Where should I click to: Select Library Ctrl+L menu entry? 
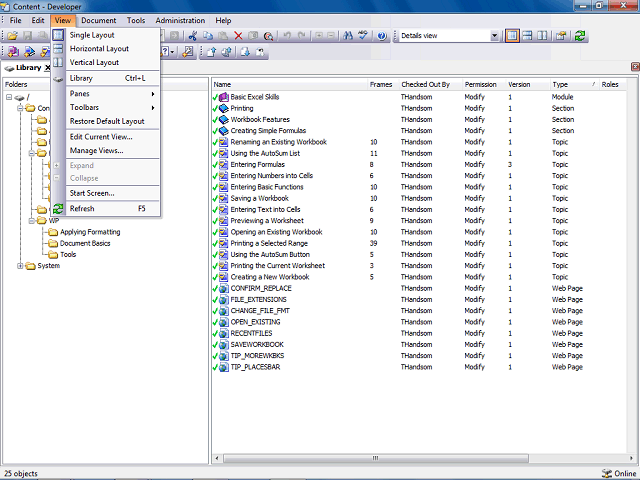click(106, 78)
